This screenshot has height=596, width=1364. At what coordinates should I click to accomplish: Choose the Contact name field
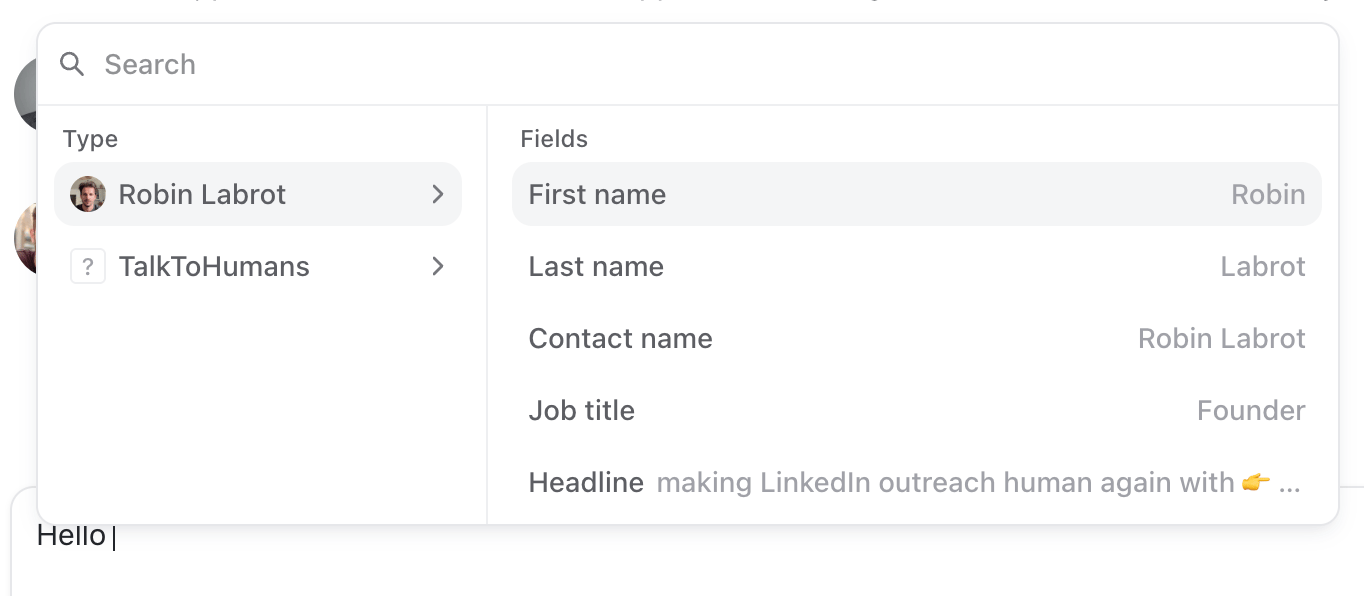[917, 338]
